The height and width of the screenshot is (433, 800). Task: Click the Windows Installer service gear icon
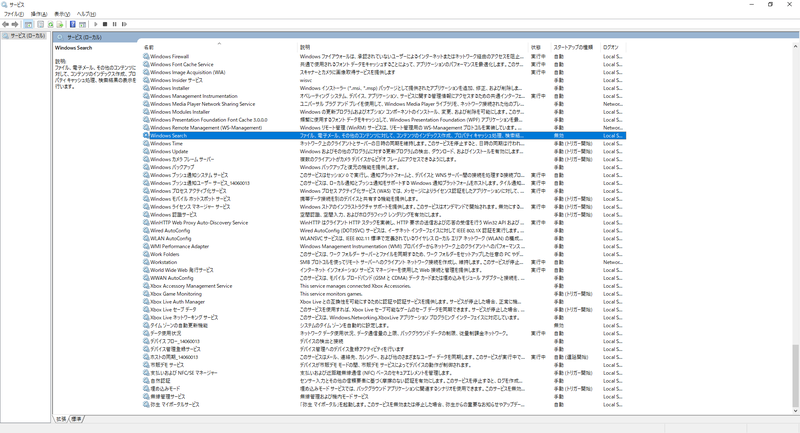coord(146,88)
